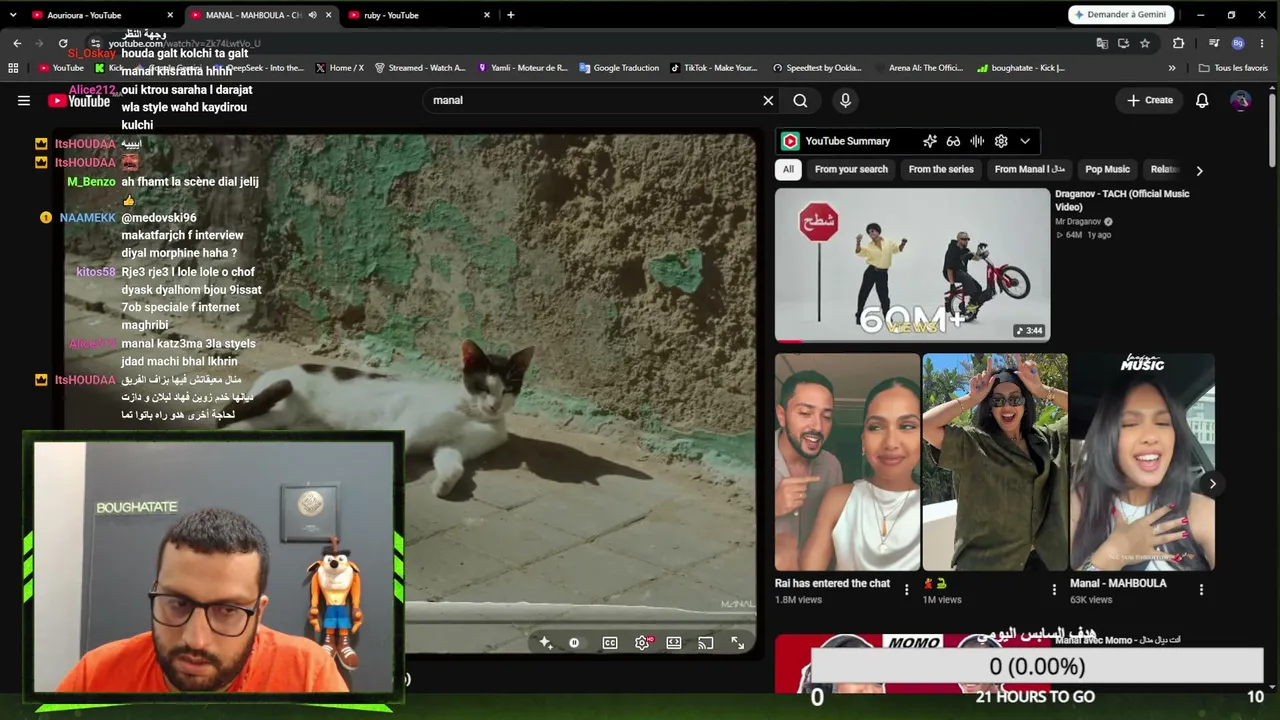
Task: Open the 1M views short thumbnail
Action: pos(995,462)
